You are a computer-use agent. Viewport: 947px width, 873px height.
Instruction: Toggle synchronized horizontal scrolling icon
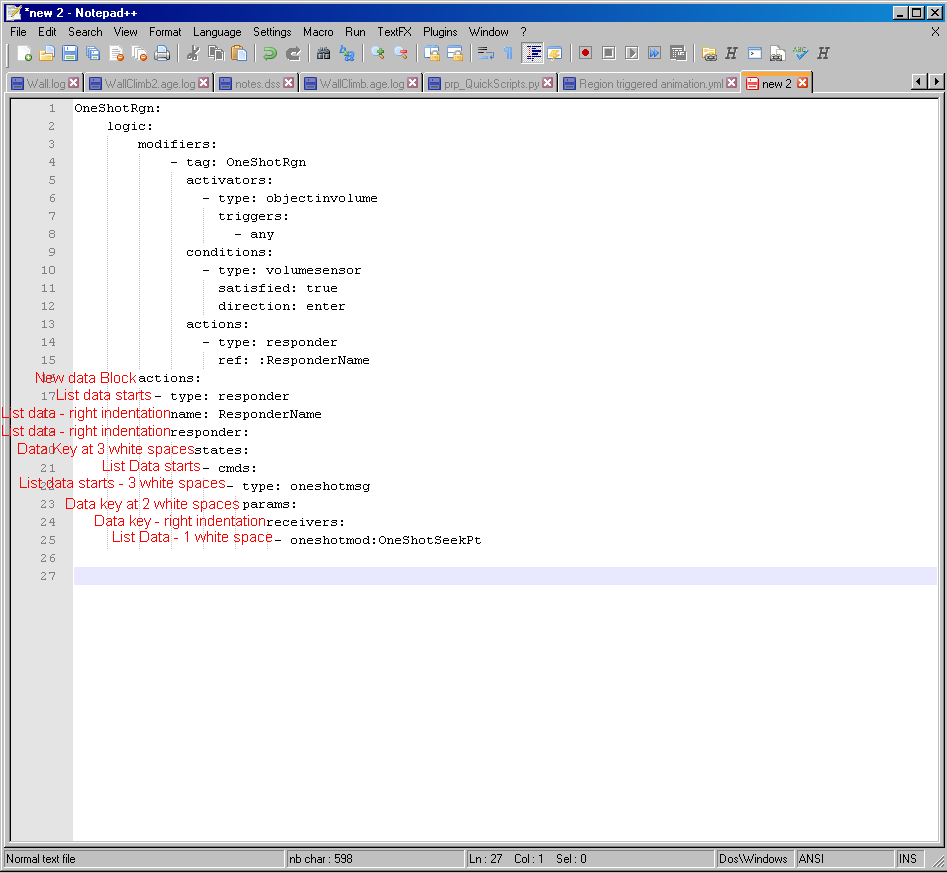(455, 53)
